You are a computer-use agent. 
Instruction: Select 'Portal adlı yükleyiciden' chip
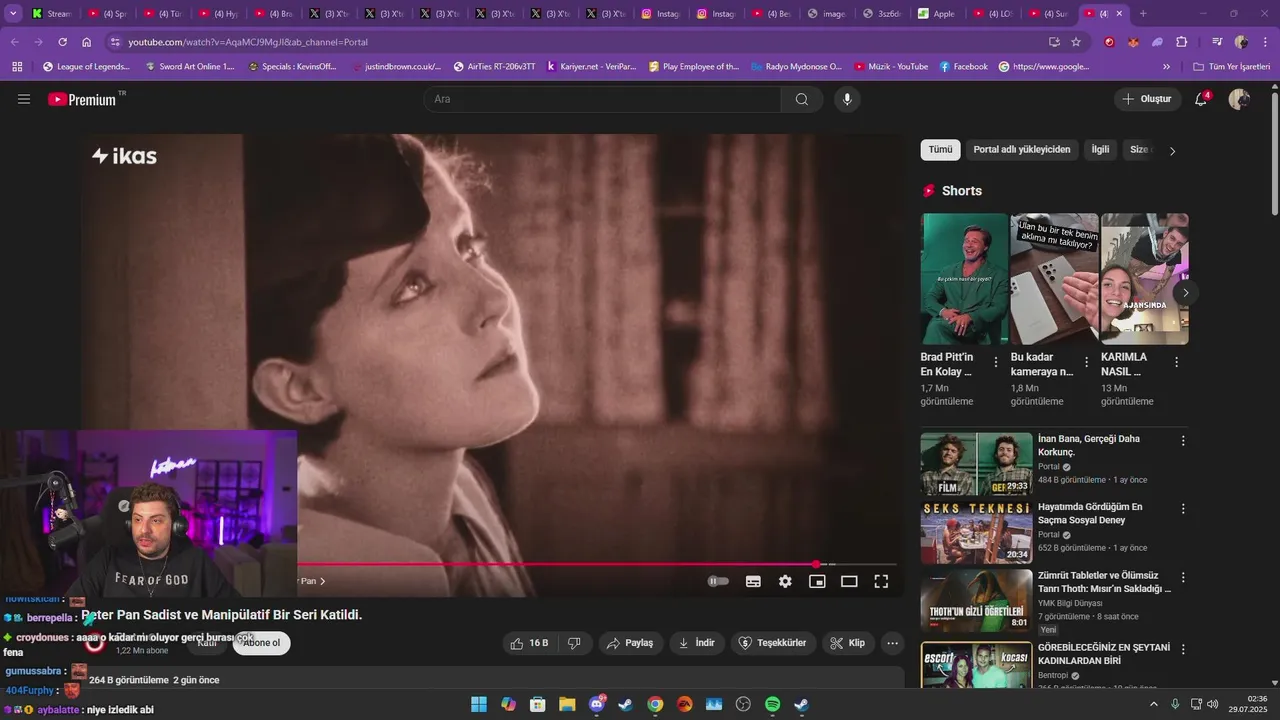[x=1022, y=150]
